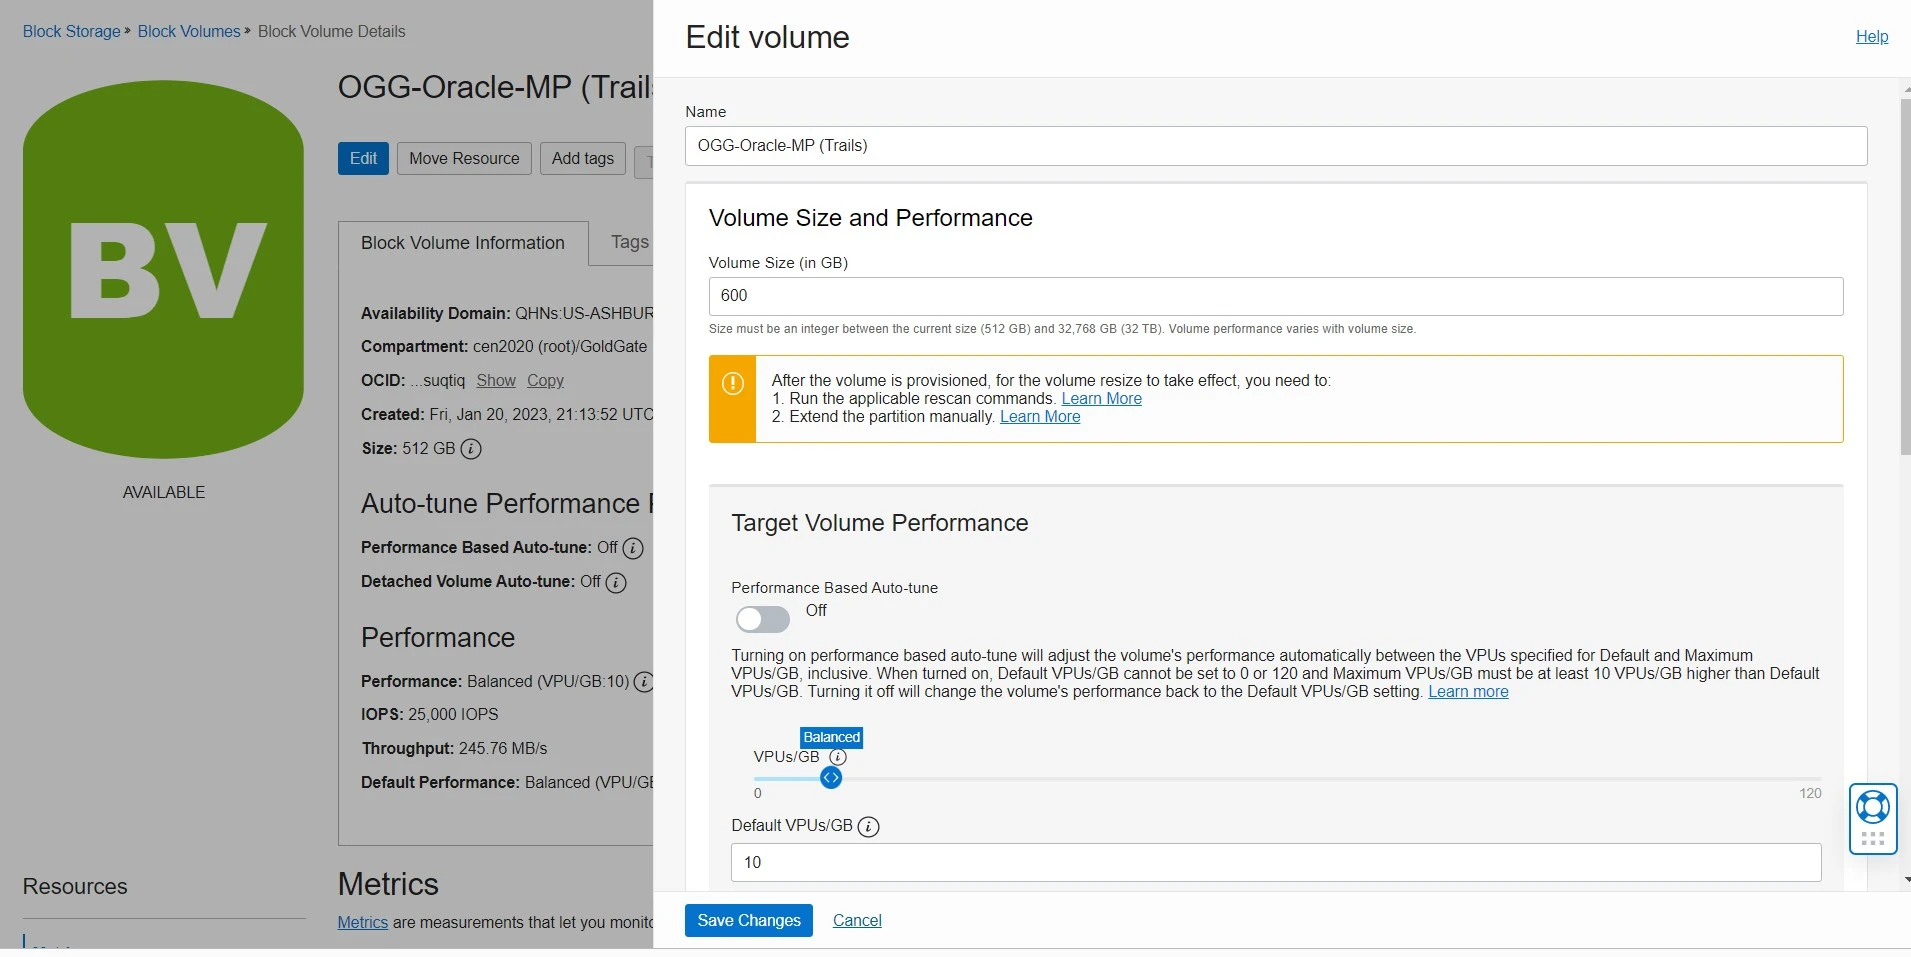1911x957 pixels.
Task: Click the VPUs/GB info icon
Action: pos(838,758)
